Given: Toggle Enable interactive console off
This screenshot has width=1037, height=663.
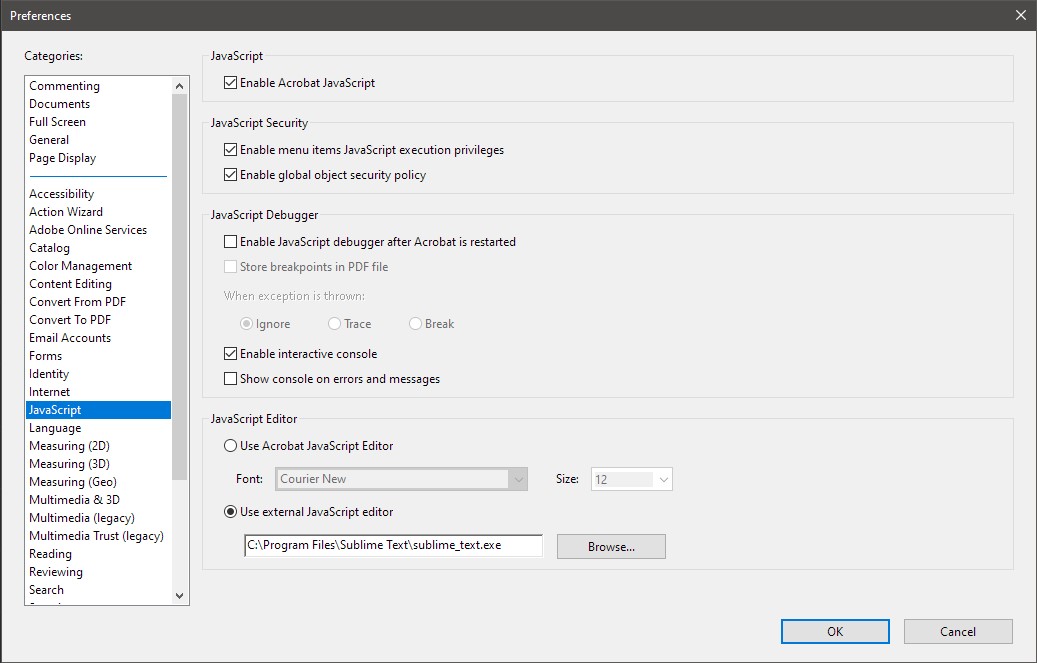Looking at the screenshot, I should (230, 353).
